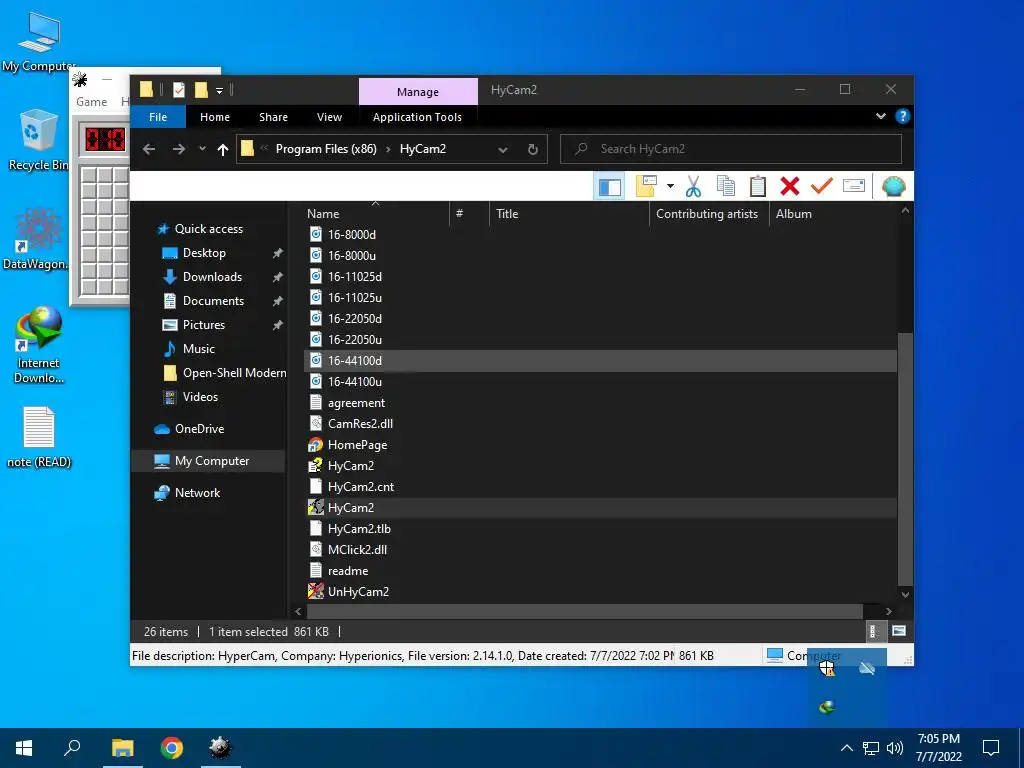Switch to details view status bar icon
The image size is (1024, 768).
(x=873, y=631)
